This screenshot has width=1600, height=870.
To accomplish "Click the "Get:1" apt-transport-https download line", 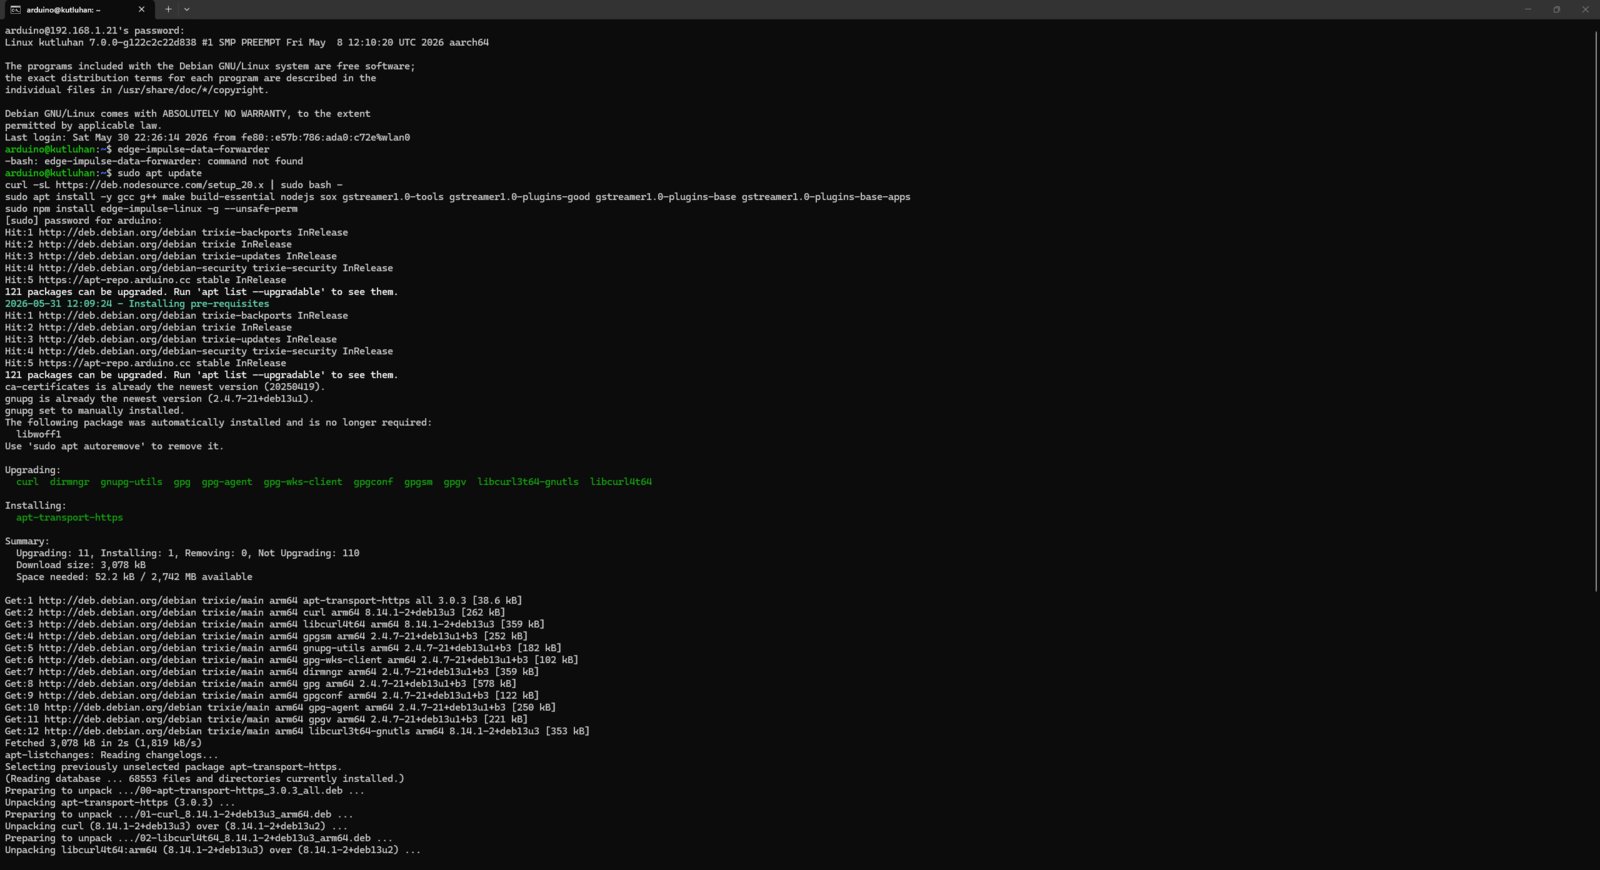I will [263, 601].
